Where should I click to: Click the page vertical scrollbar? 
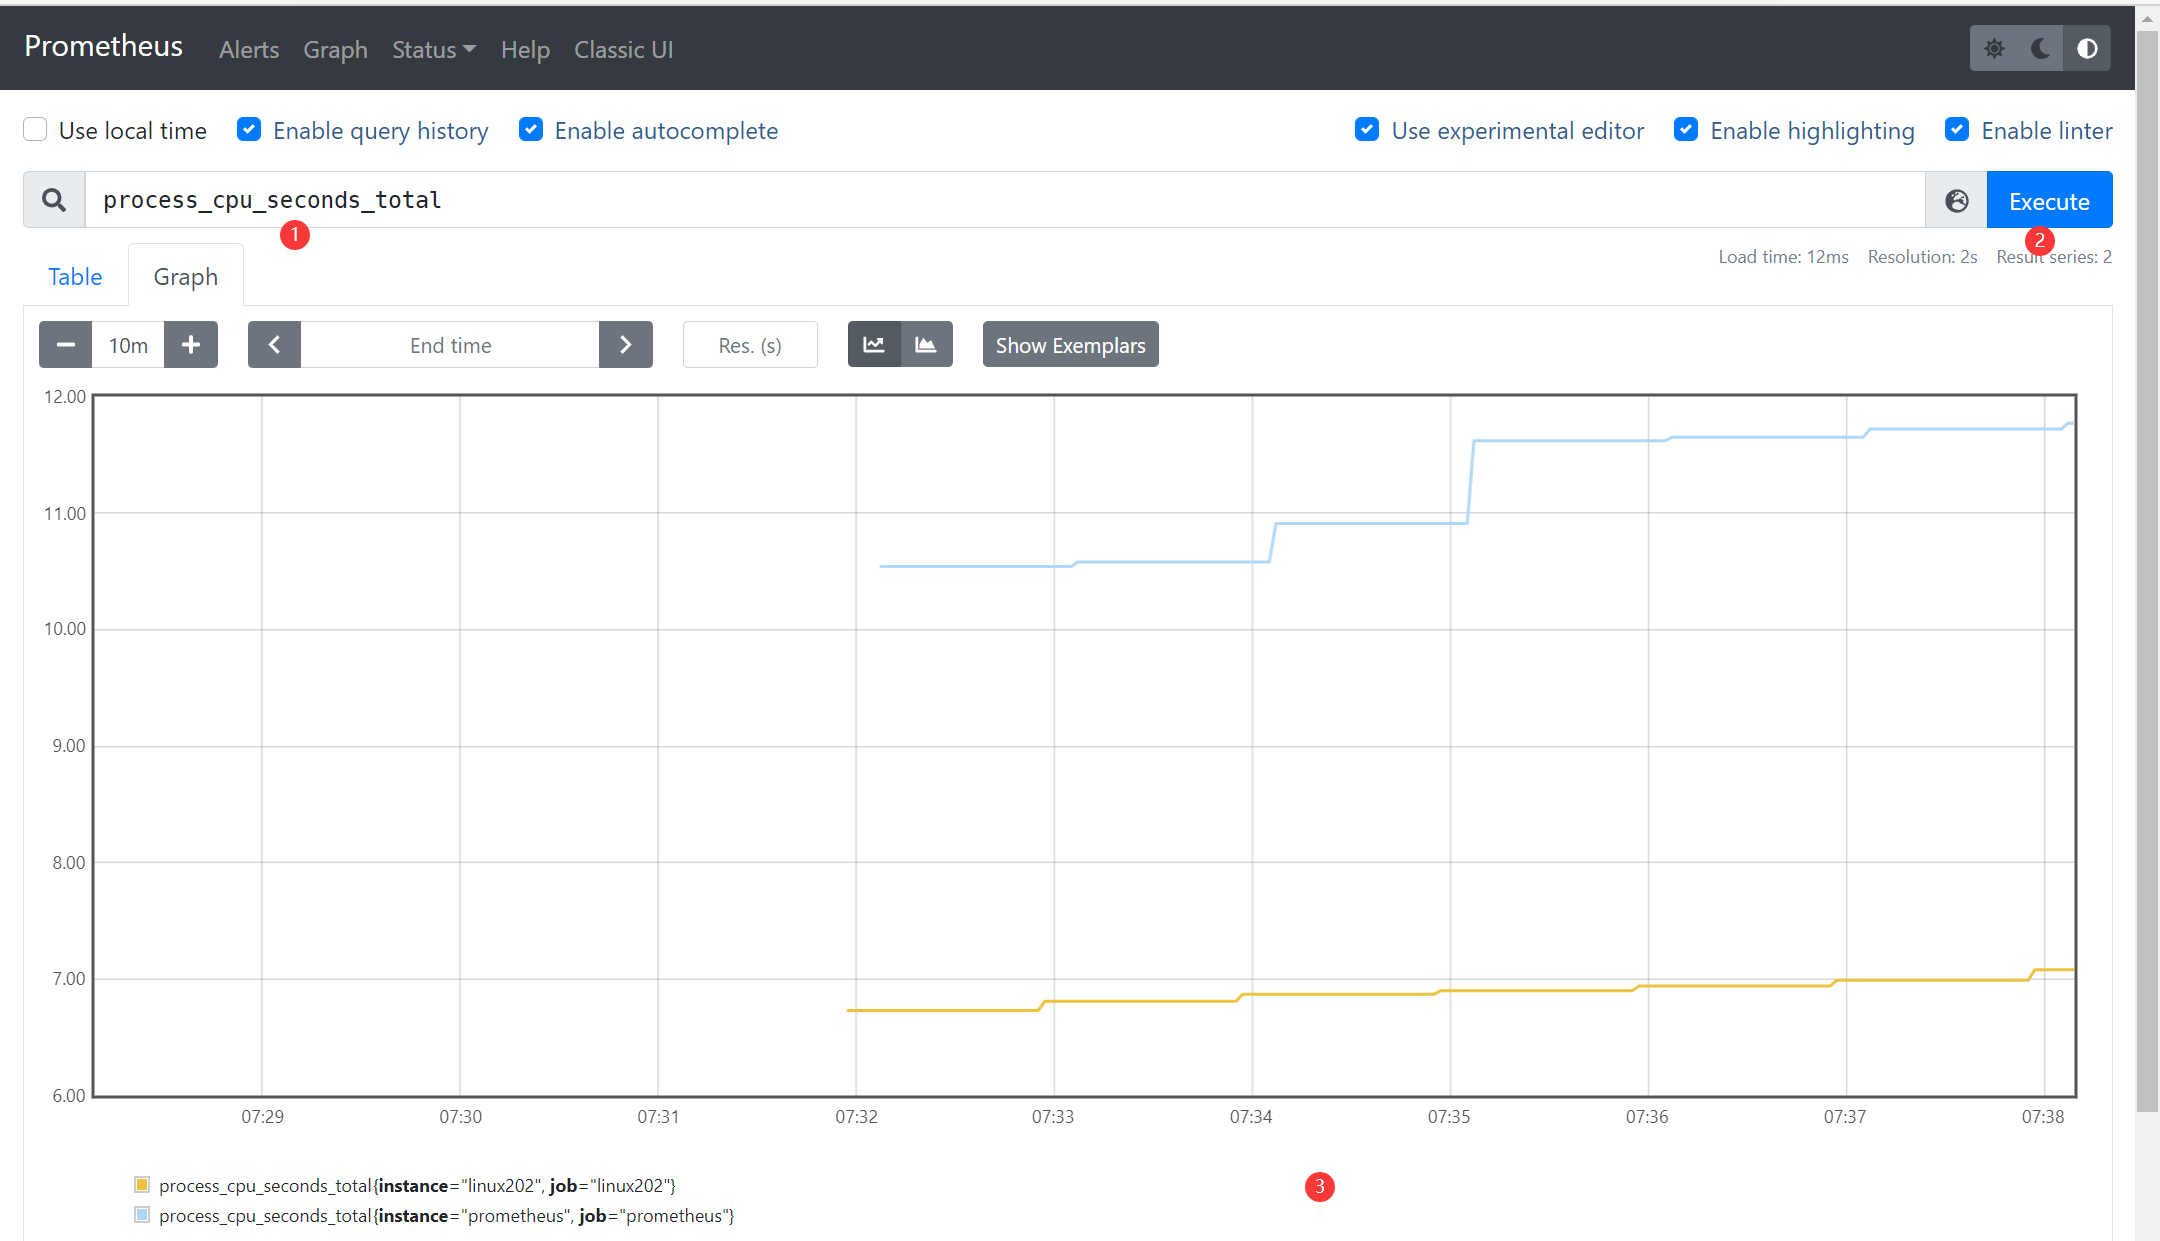[x=2147, y=570]
